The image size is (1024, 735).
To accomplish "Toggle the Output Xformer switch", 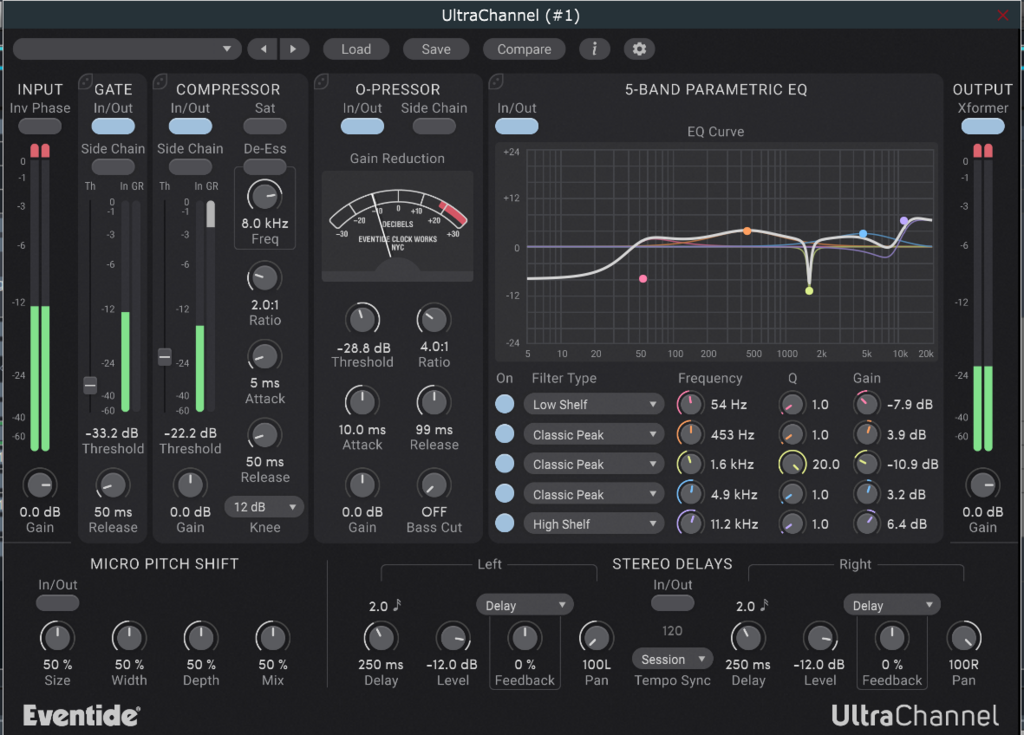I will coord(983,126).
